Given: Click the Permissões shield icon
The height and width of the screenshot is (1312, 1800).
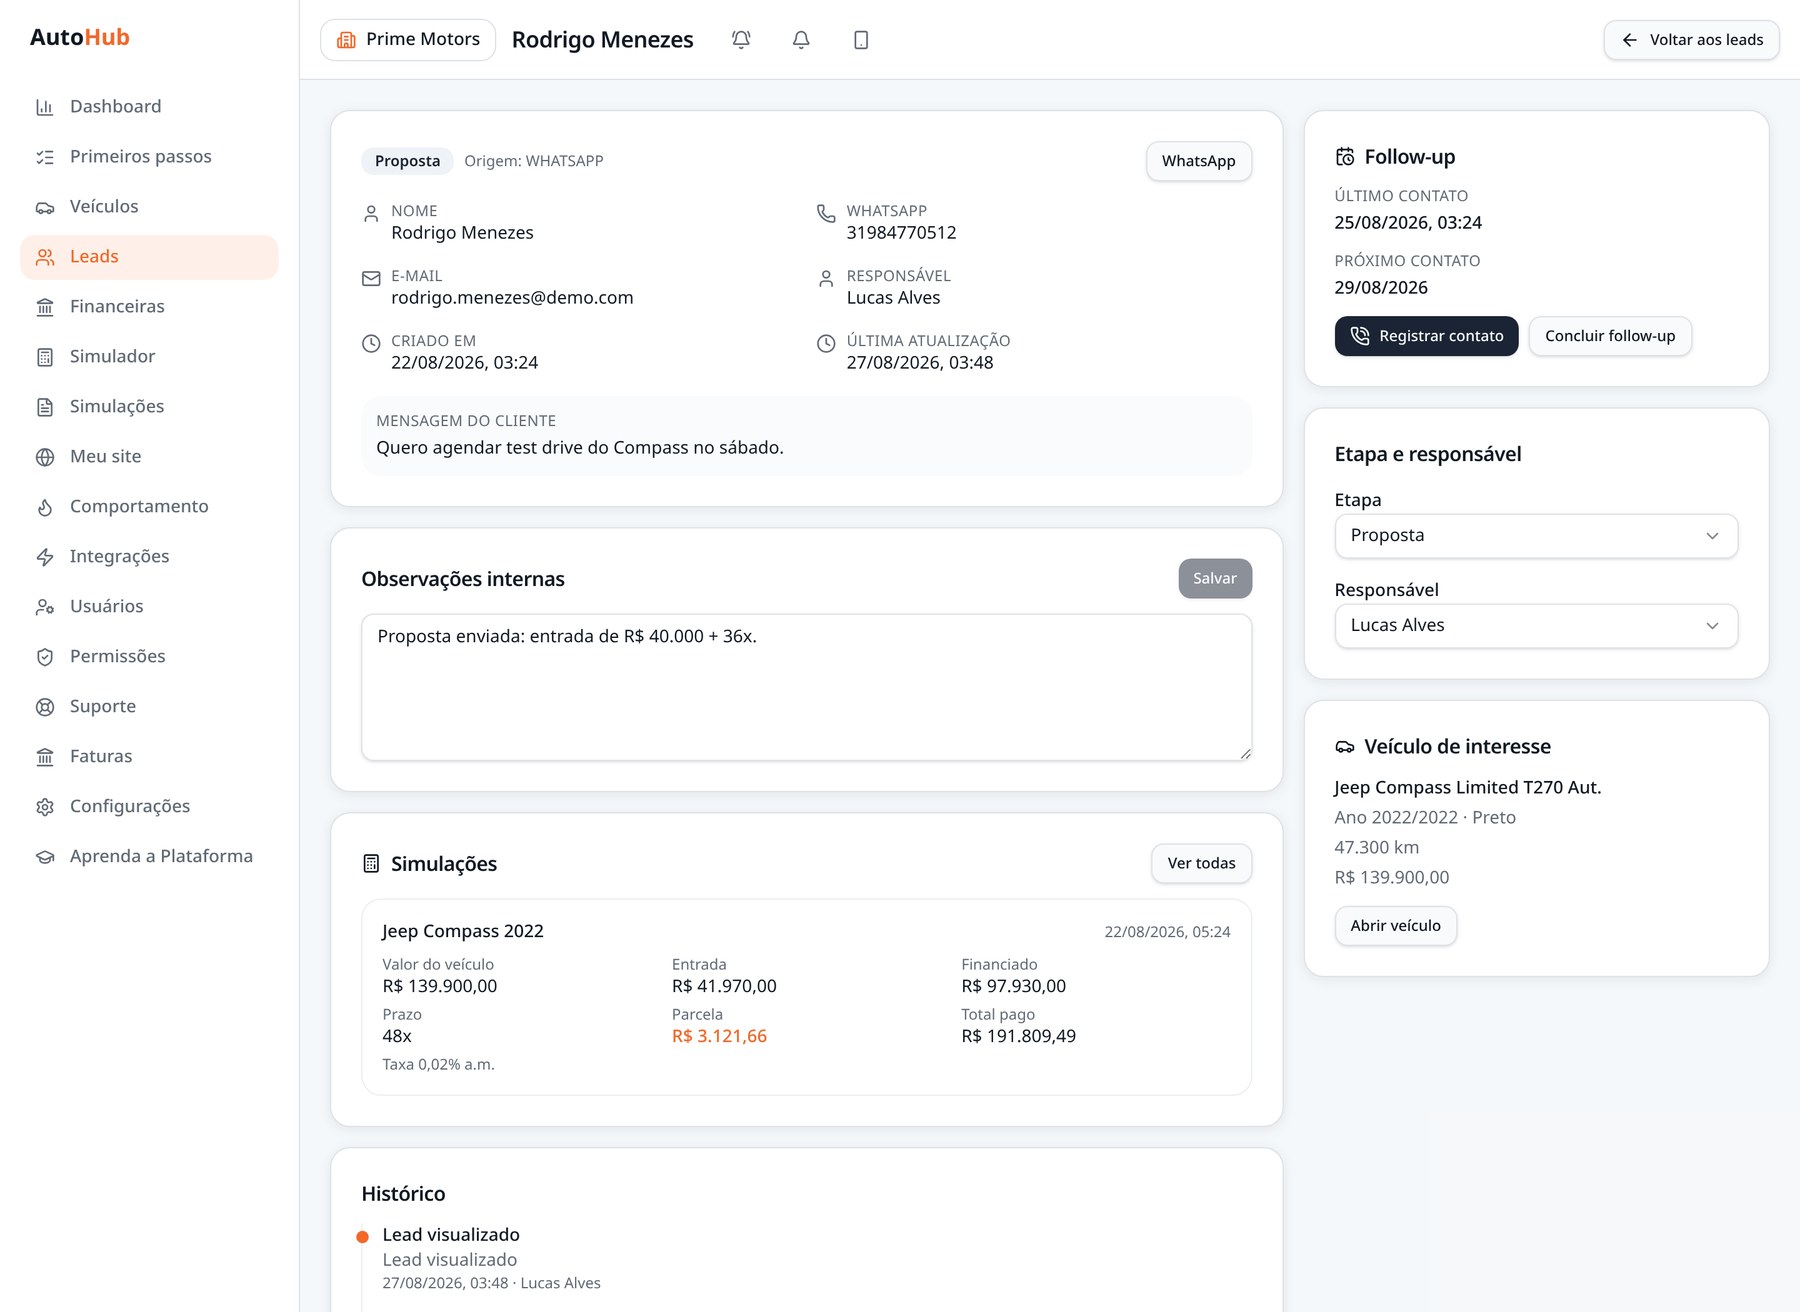Looking at the screenshot, I should tap(45, 657).
